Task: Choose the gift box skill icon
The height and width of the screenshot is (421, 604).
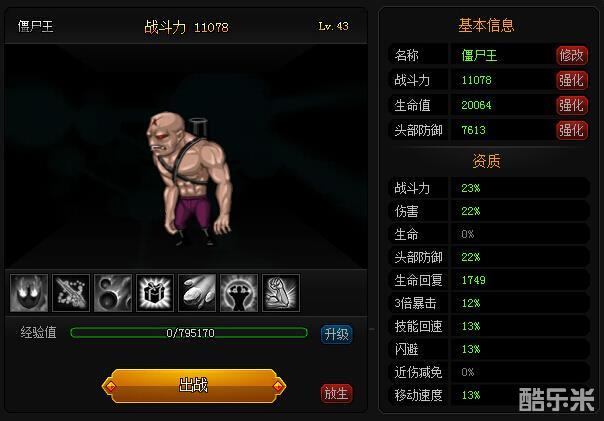Action: [155, 293]
